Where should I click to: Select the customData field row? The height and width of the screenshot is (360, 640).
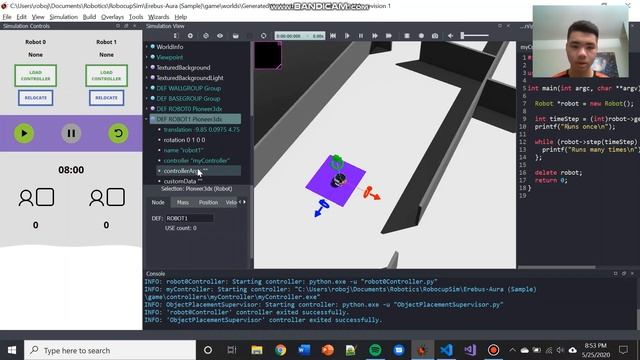(199, 181)
